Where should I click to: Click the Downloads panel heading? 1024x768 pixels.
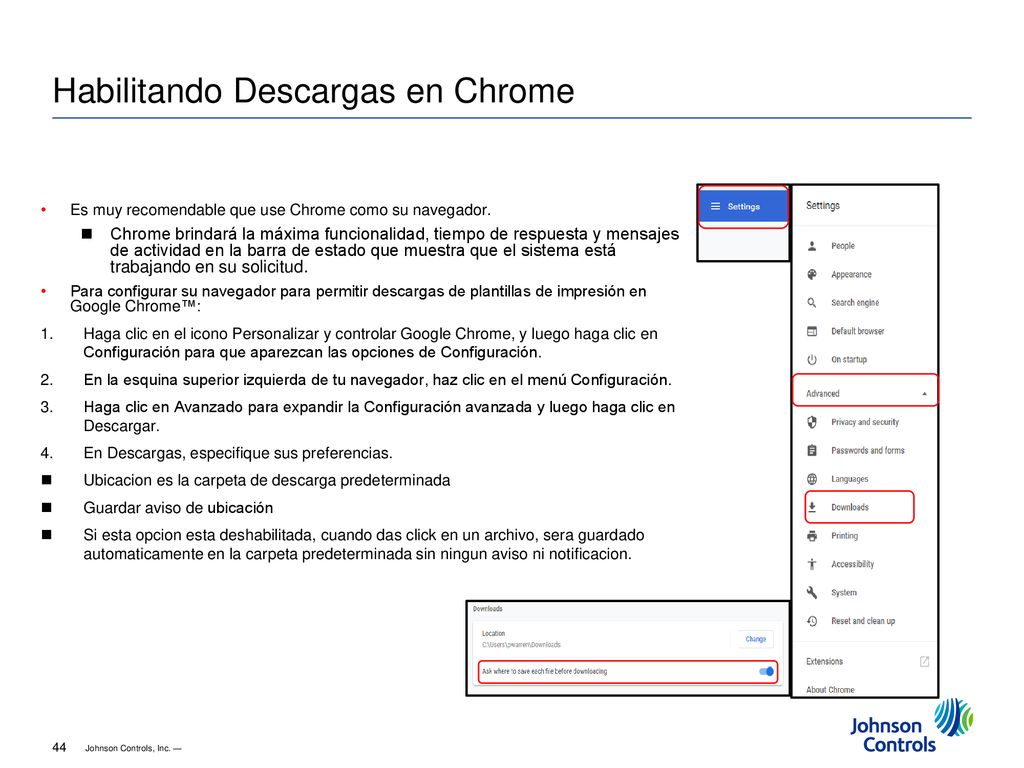(488, 609)
